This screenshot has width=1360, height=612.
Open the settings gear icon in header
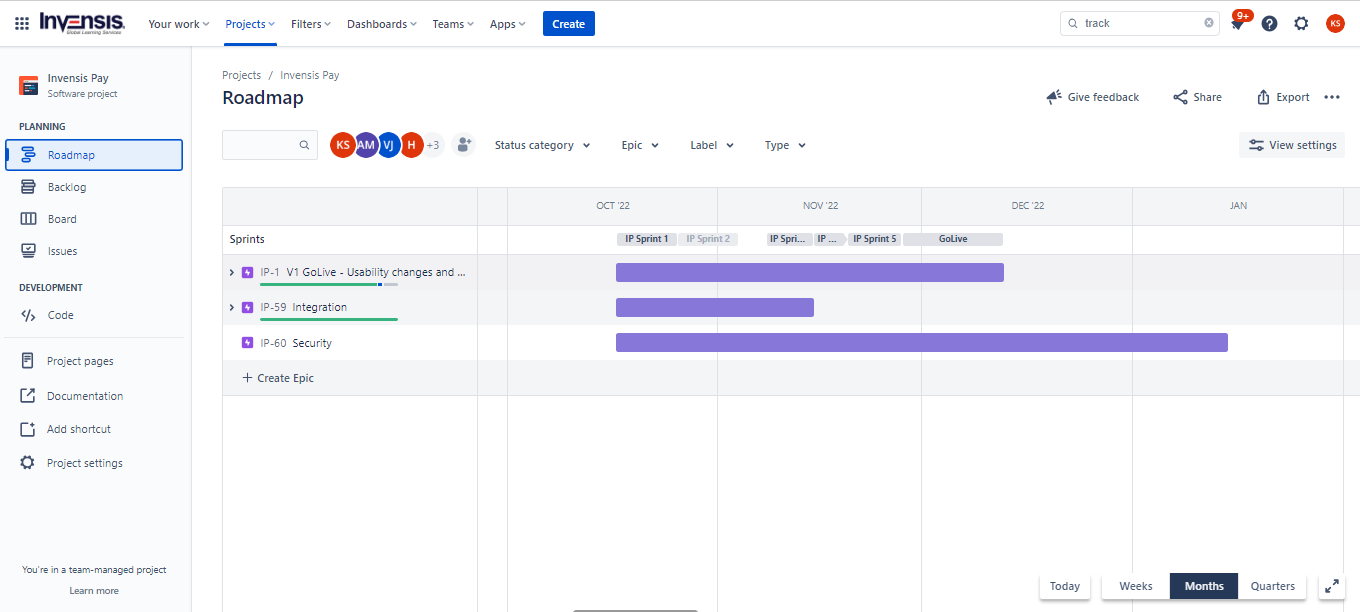(x=1301, y=23)
